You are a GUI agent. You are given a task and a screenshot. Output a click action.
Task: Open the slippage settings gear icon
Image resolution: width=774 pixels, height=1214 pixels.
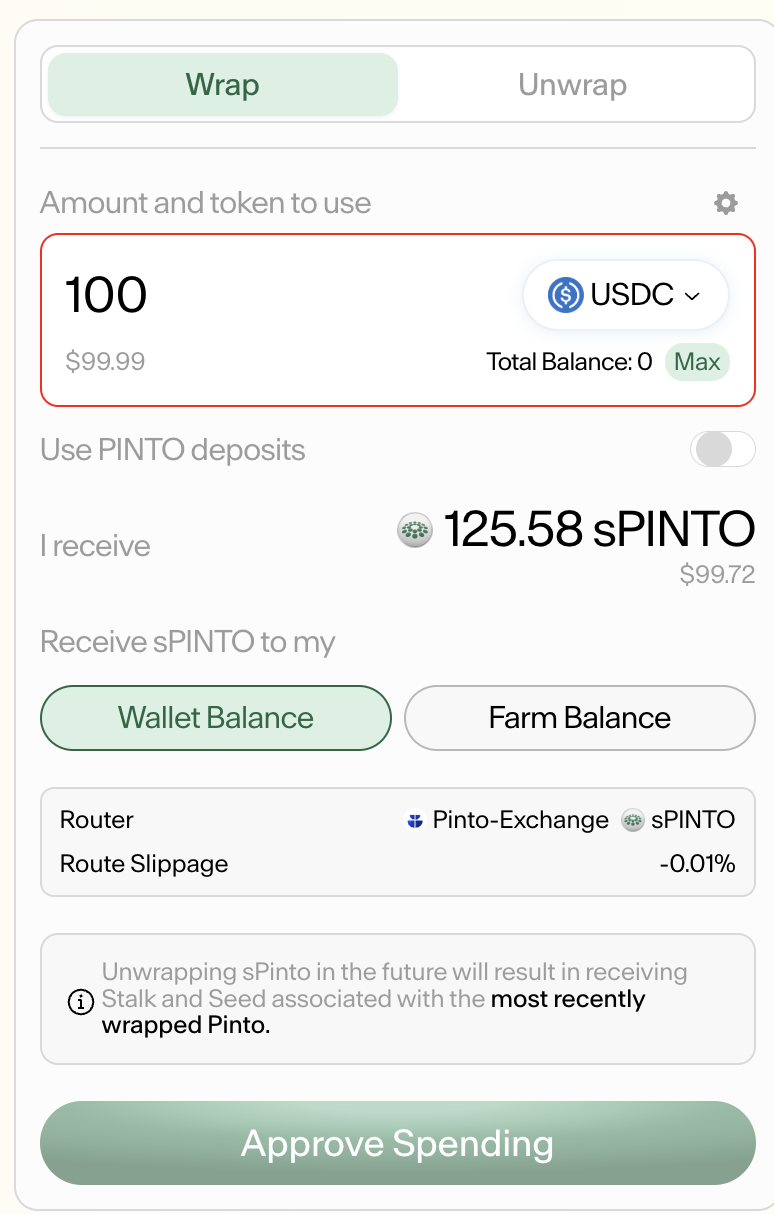[725, 203]
